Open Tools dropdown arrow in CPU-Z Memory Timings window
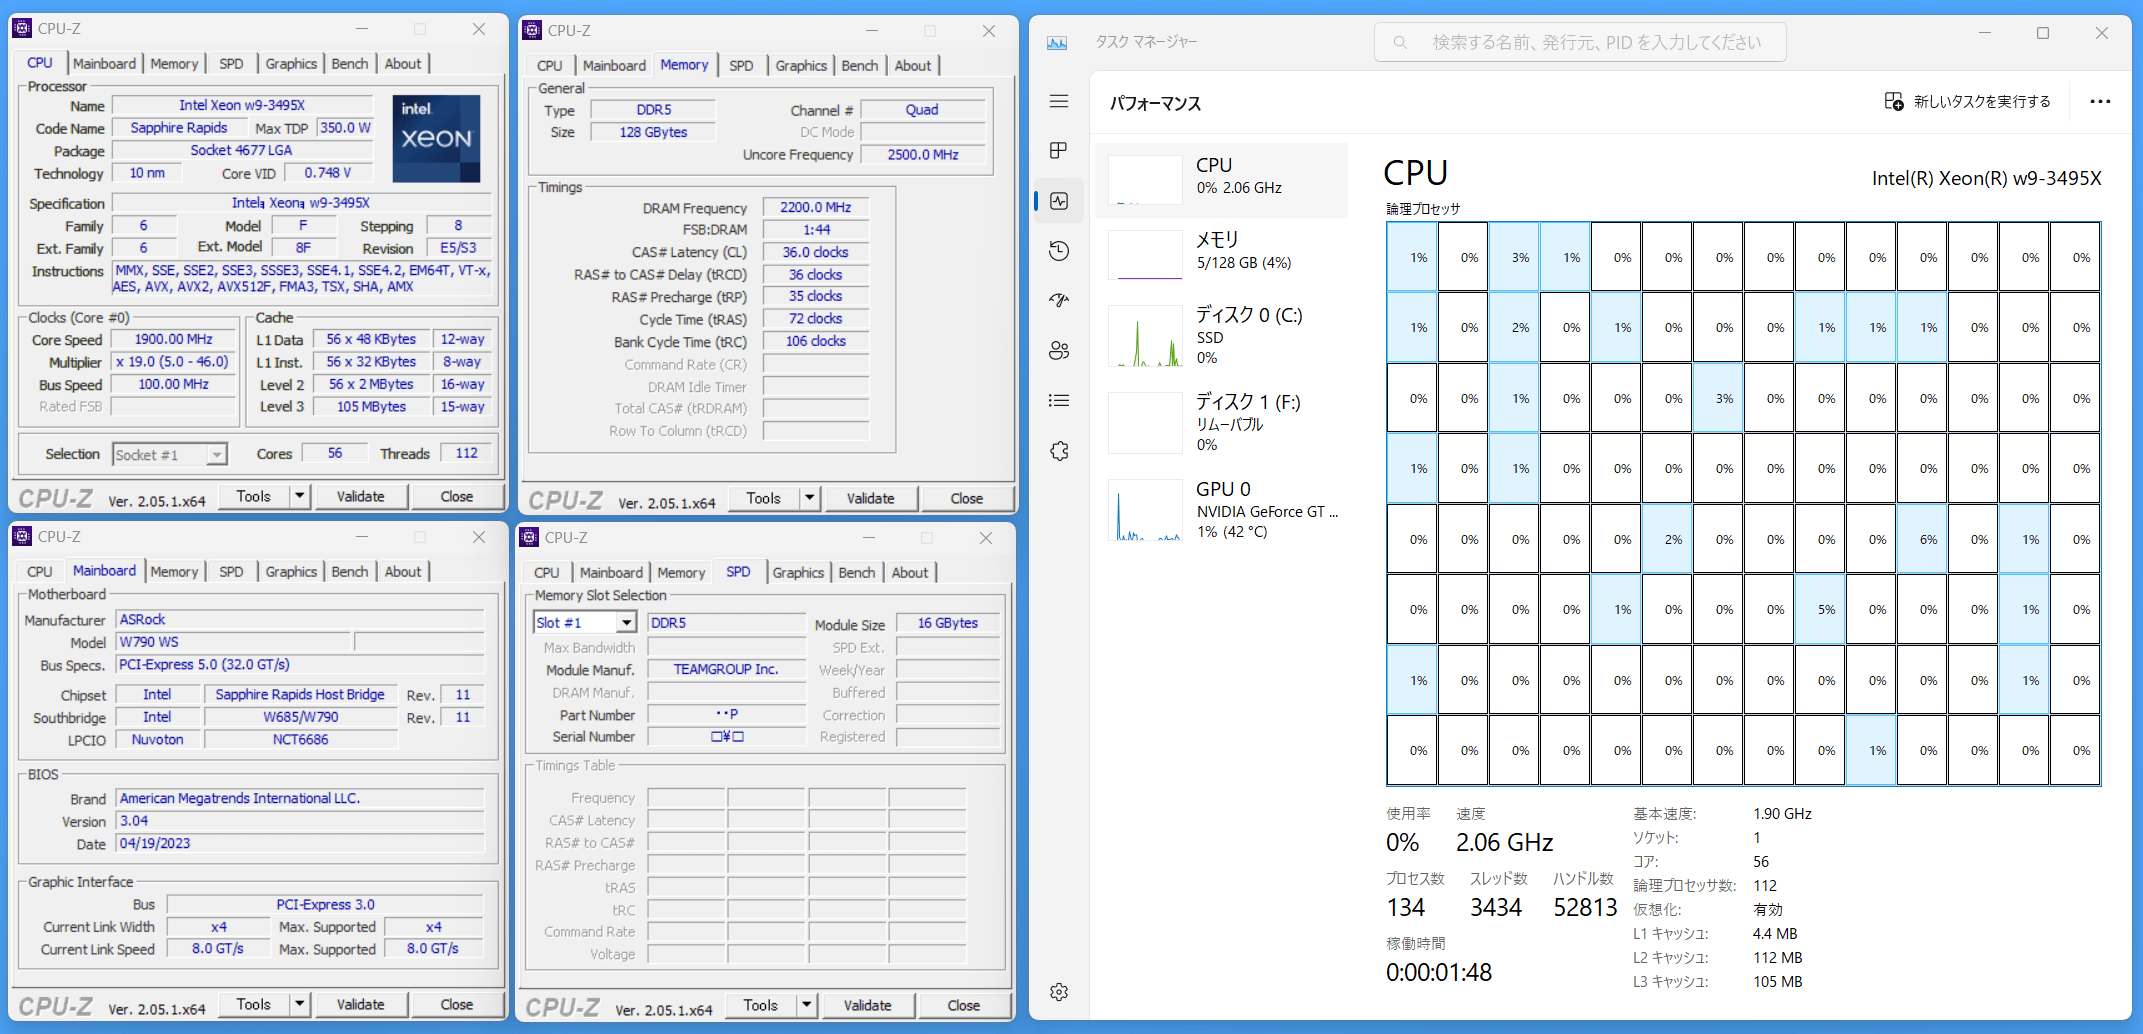 coord(809,498)
